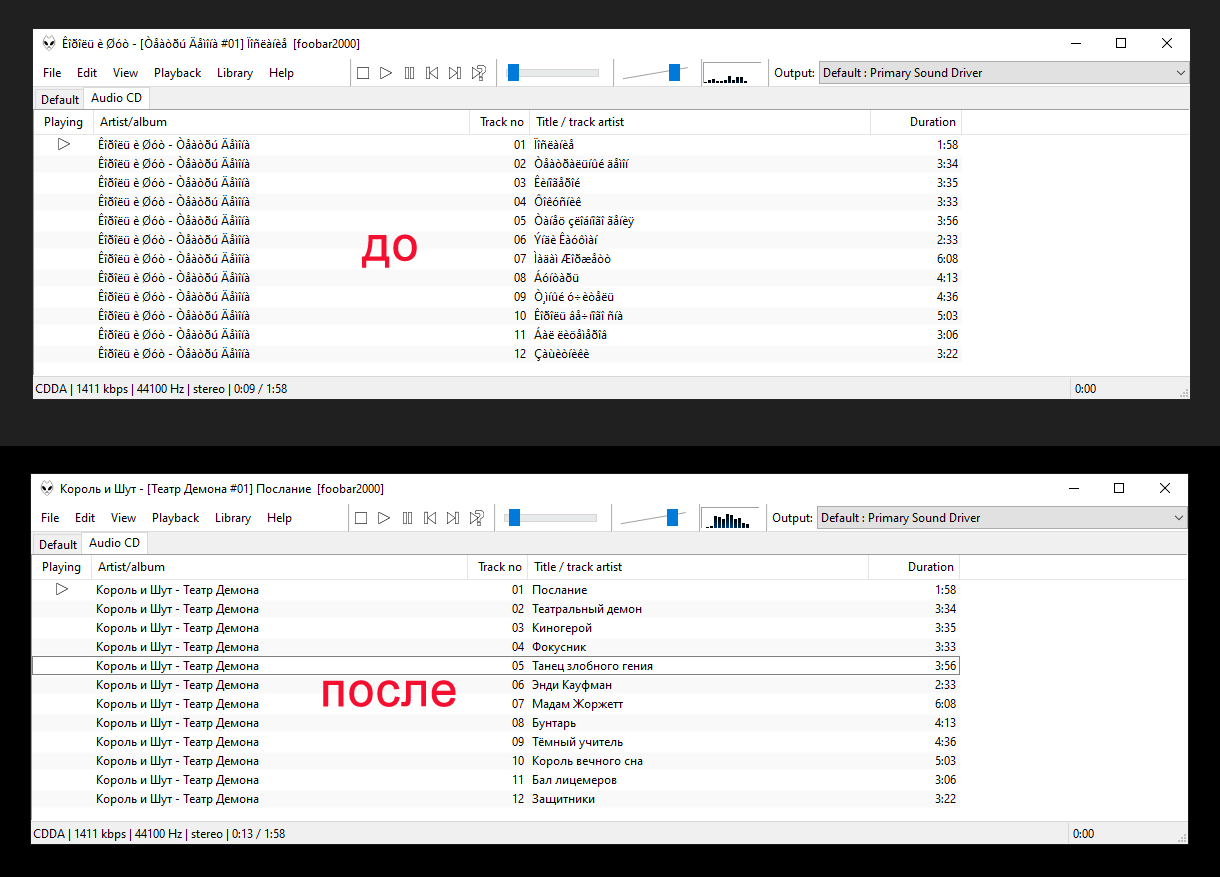The height and width of the screenshot is (877, 1220).
Task: Open the Library menu in the top window
Action: [x=235, y=73]
